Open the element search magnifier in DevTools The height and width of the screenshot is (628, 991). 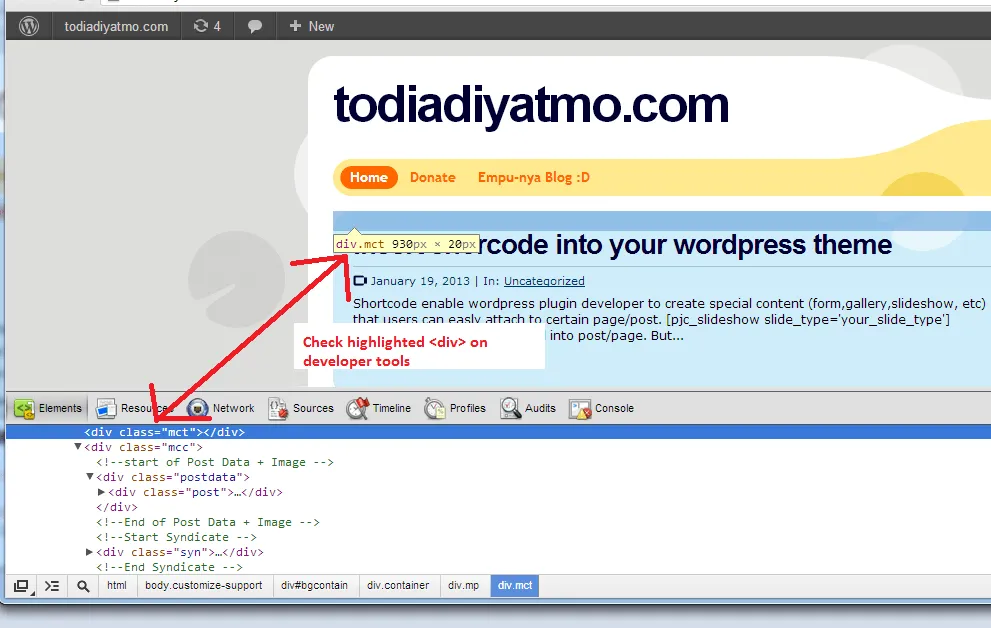83,586
